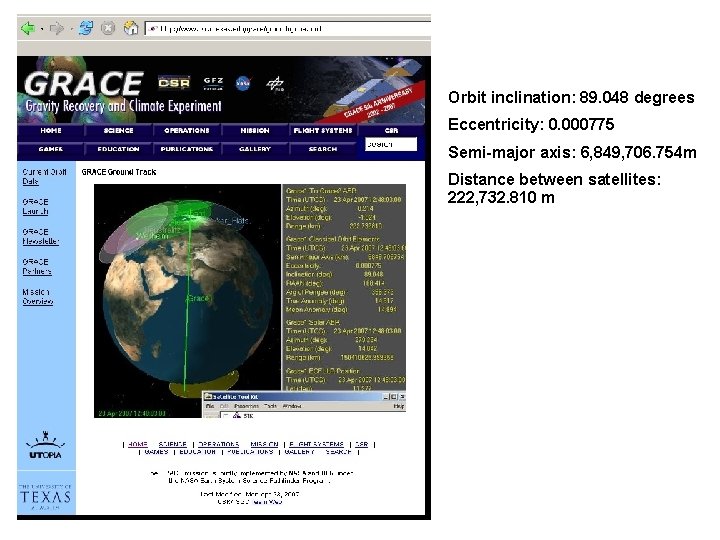Click the footer MISSION link

264,444
